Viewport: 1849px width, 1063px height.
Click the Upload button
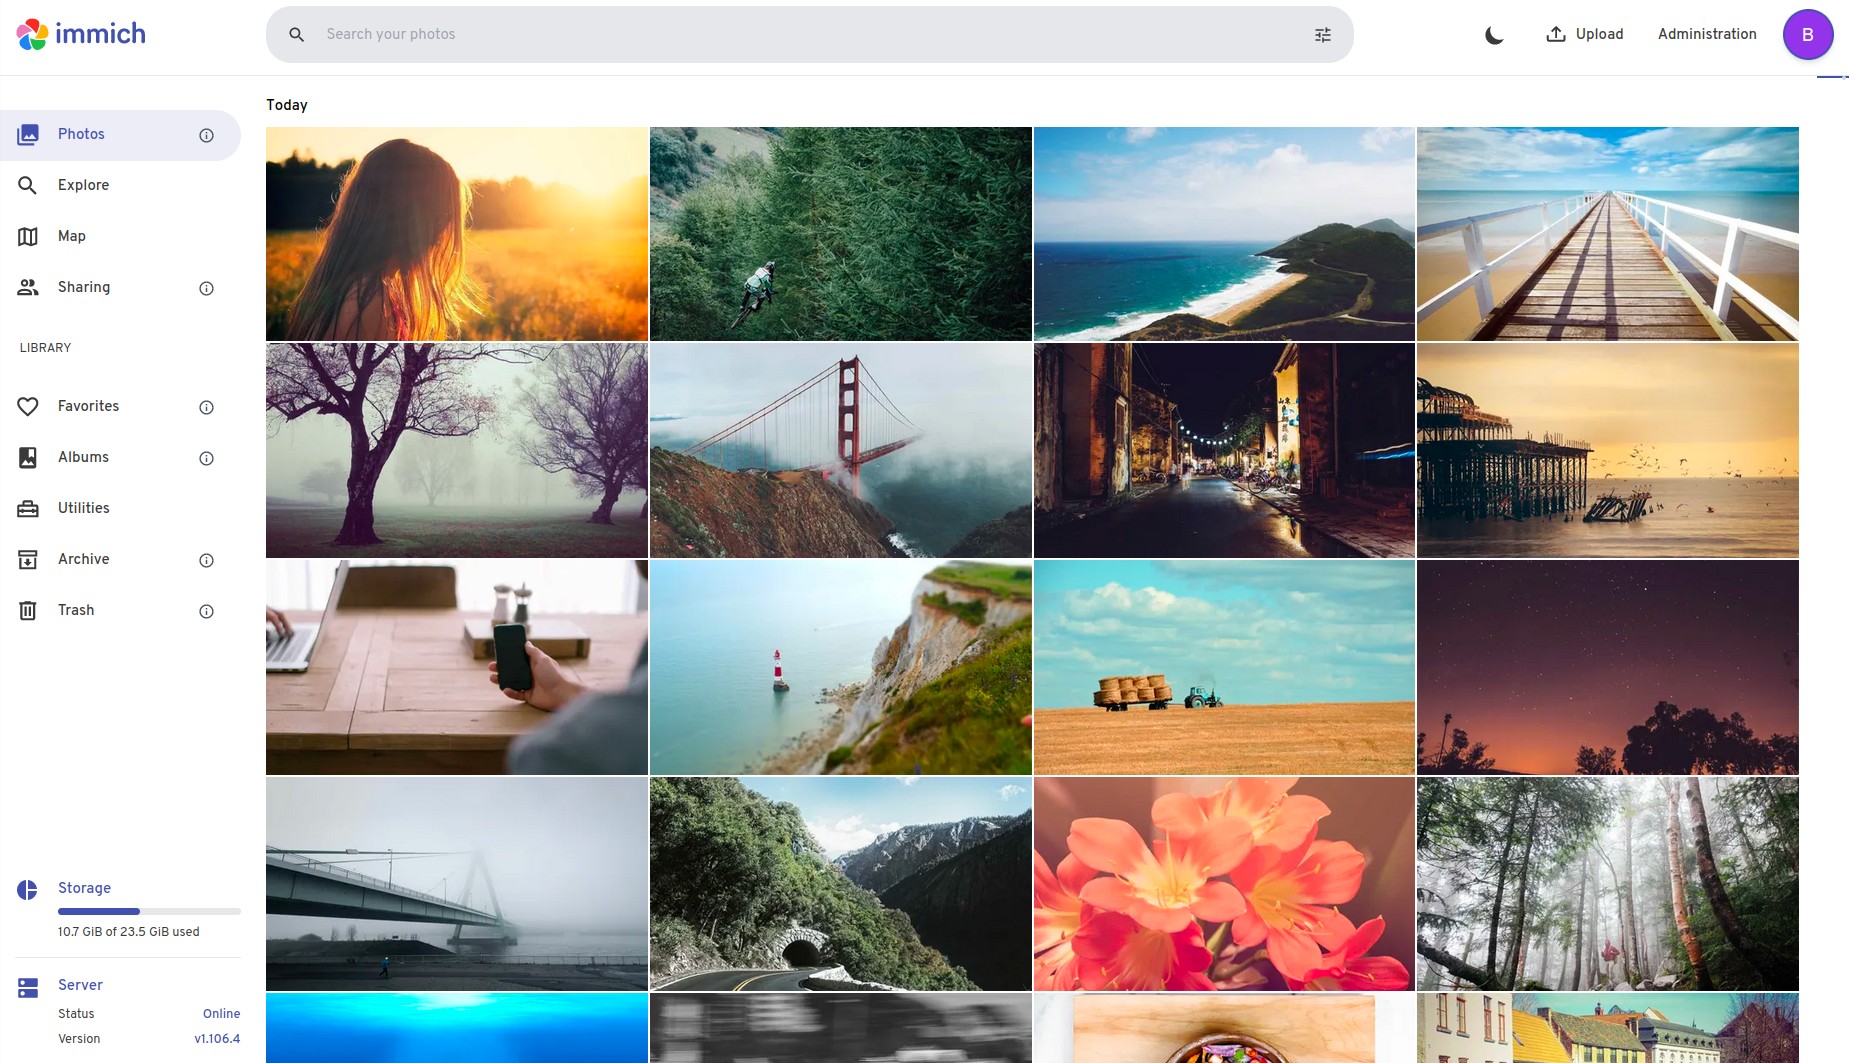click(1585, 34)
